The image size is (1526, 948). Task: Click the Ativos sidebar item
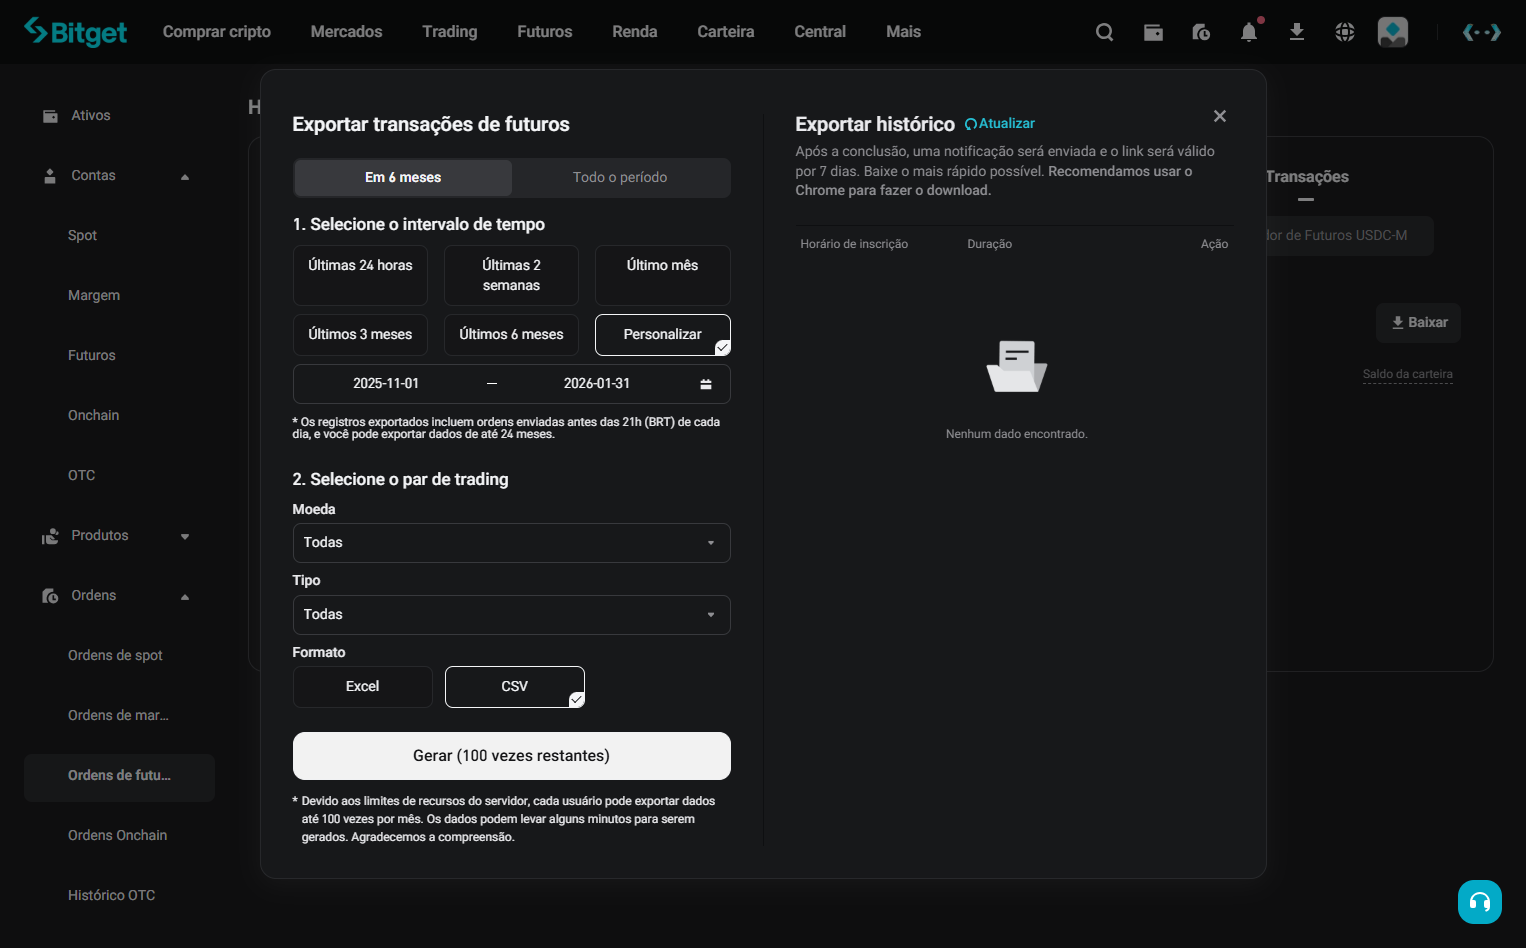point(91,115)
